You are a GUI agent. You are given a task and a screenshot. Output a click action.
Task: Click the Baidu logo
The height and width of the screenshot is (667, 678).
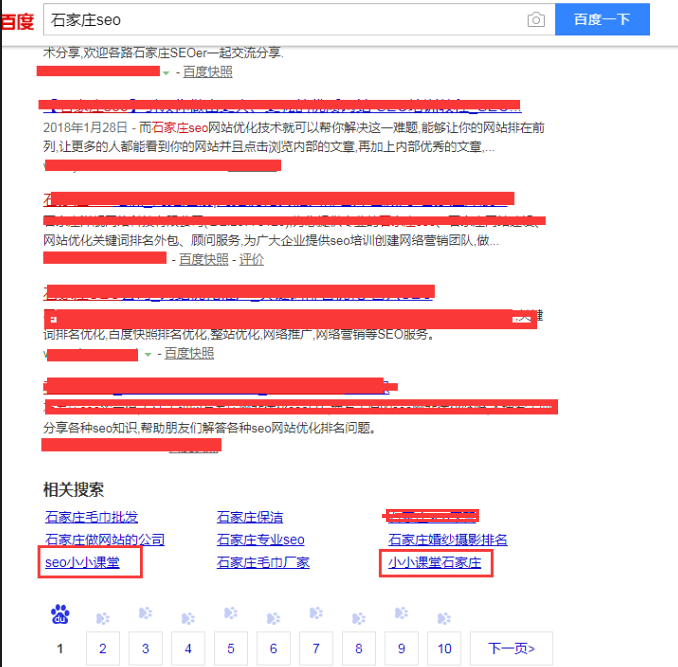(x=17, y=21)
